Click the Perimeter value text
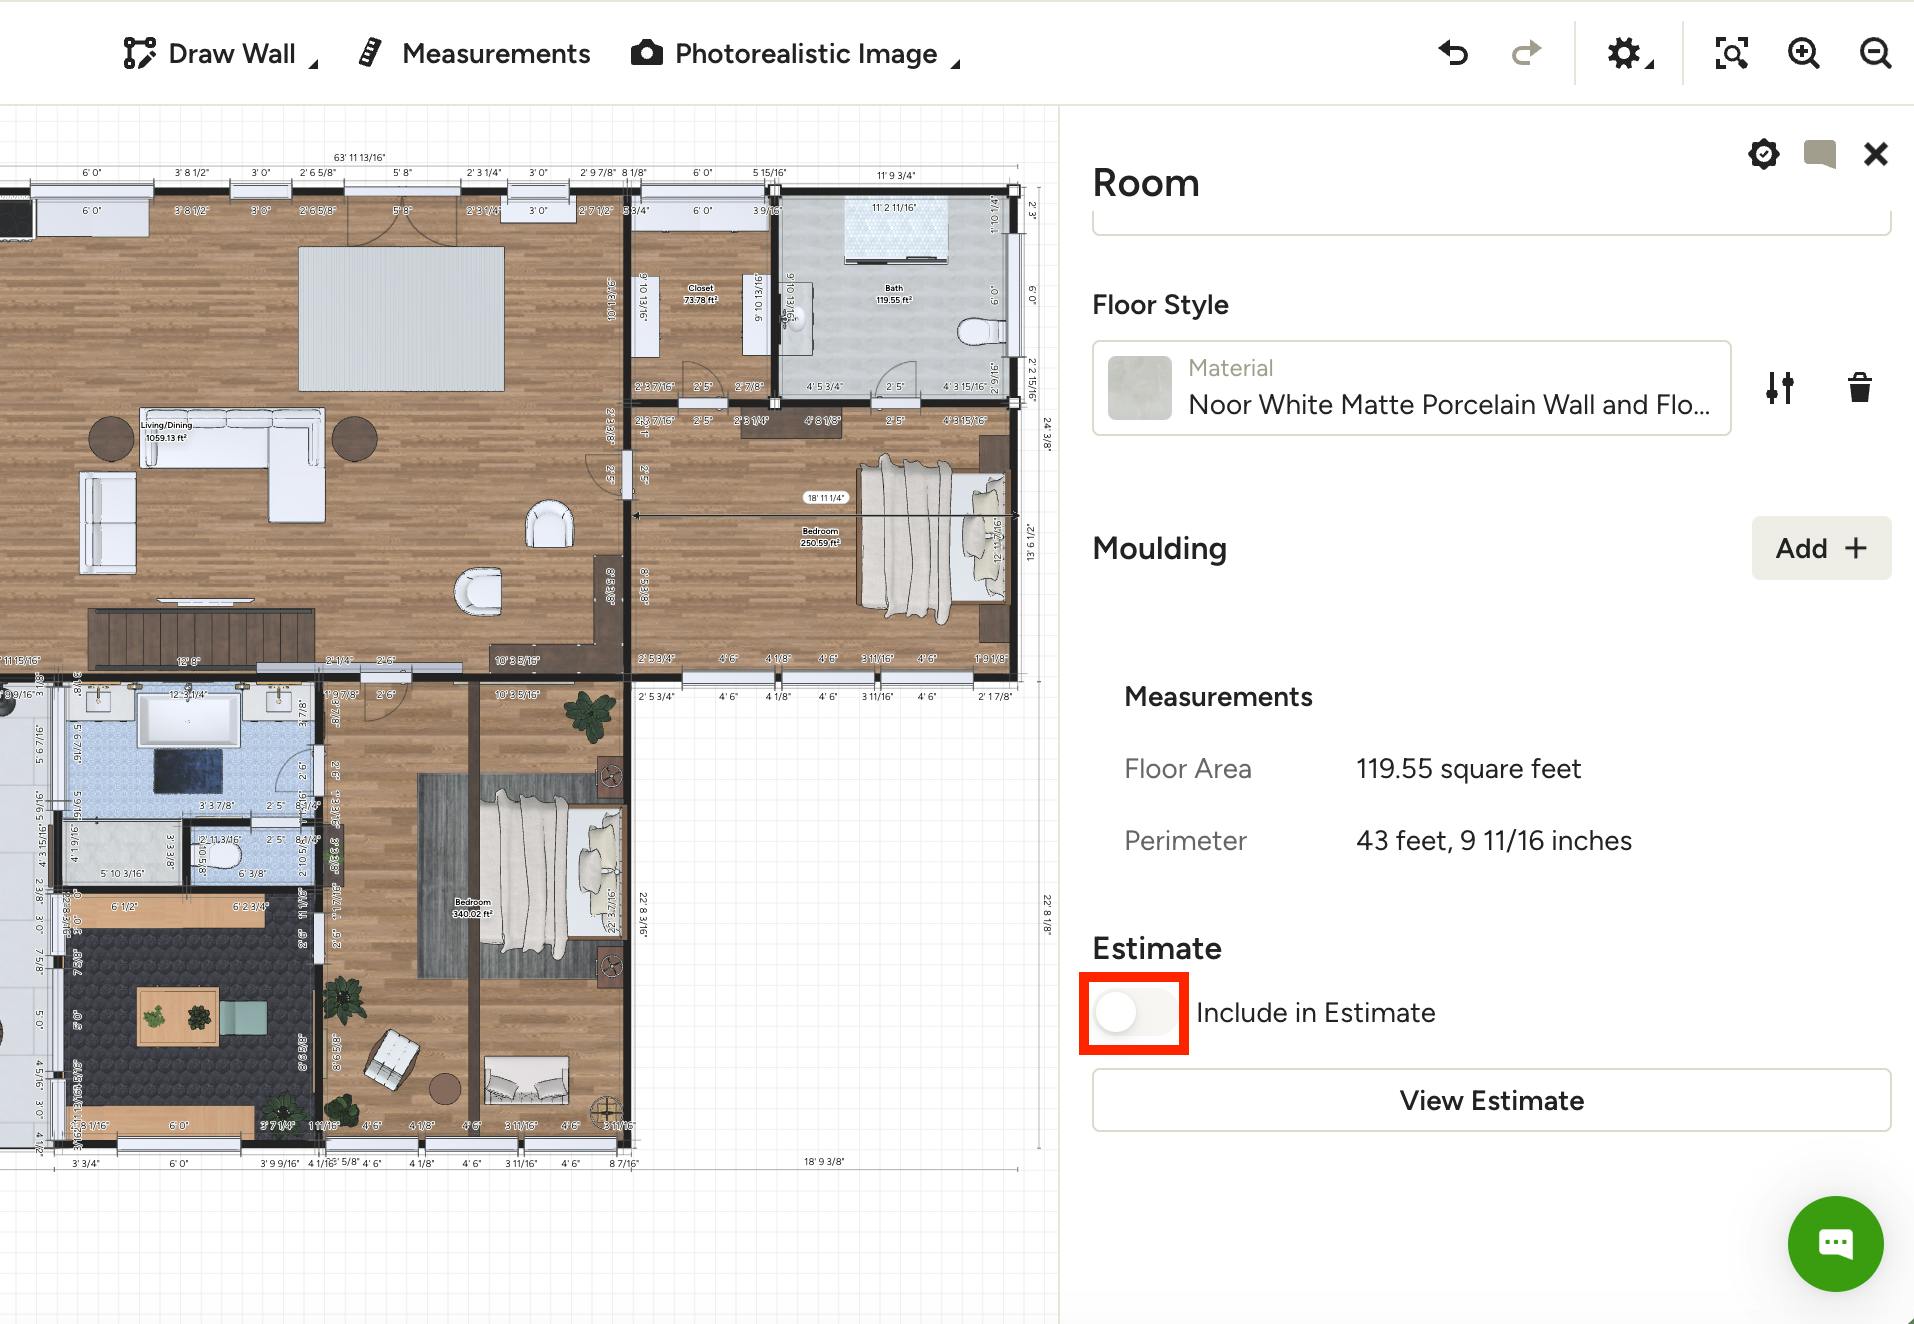Screen dimensions: 1914x1324 pyautogui.click(x=1494, y=841)
